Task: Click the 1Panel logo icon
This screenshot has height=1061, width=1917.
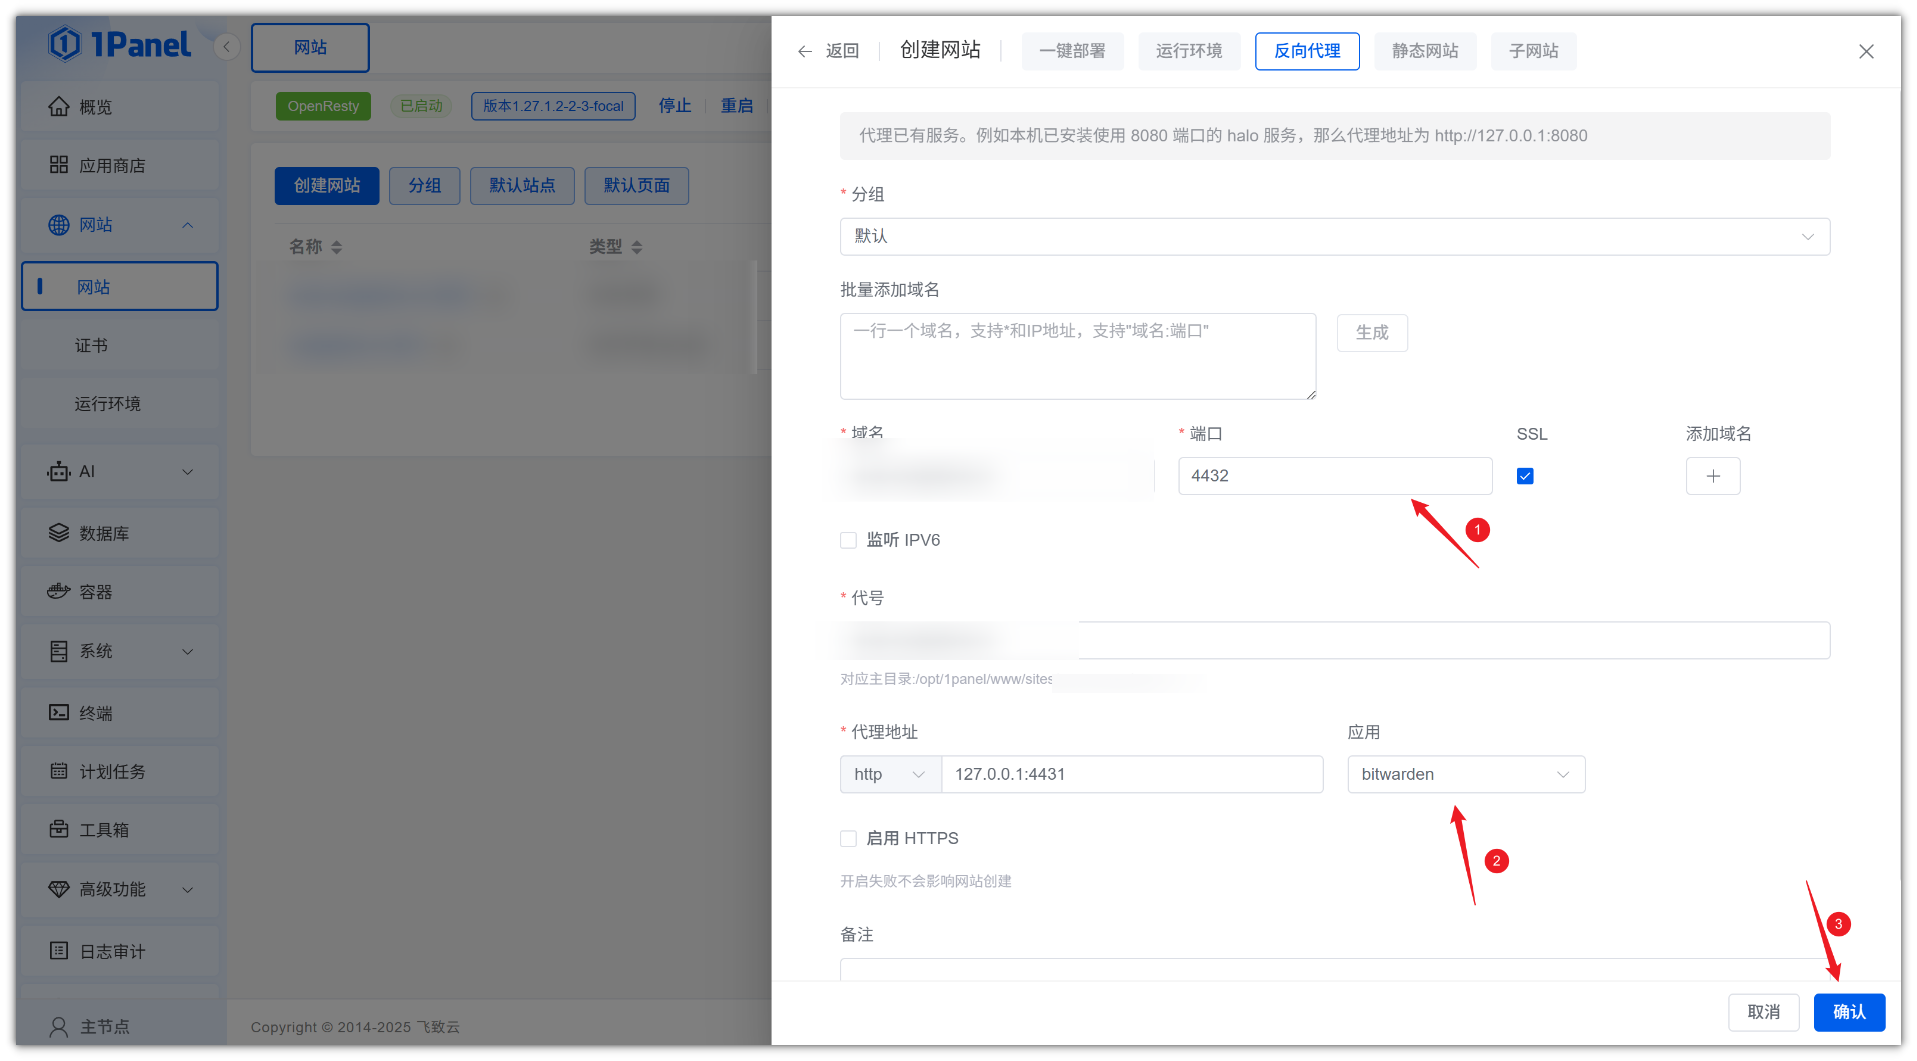Action: coord(65,44)
